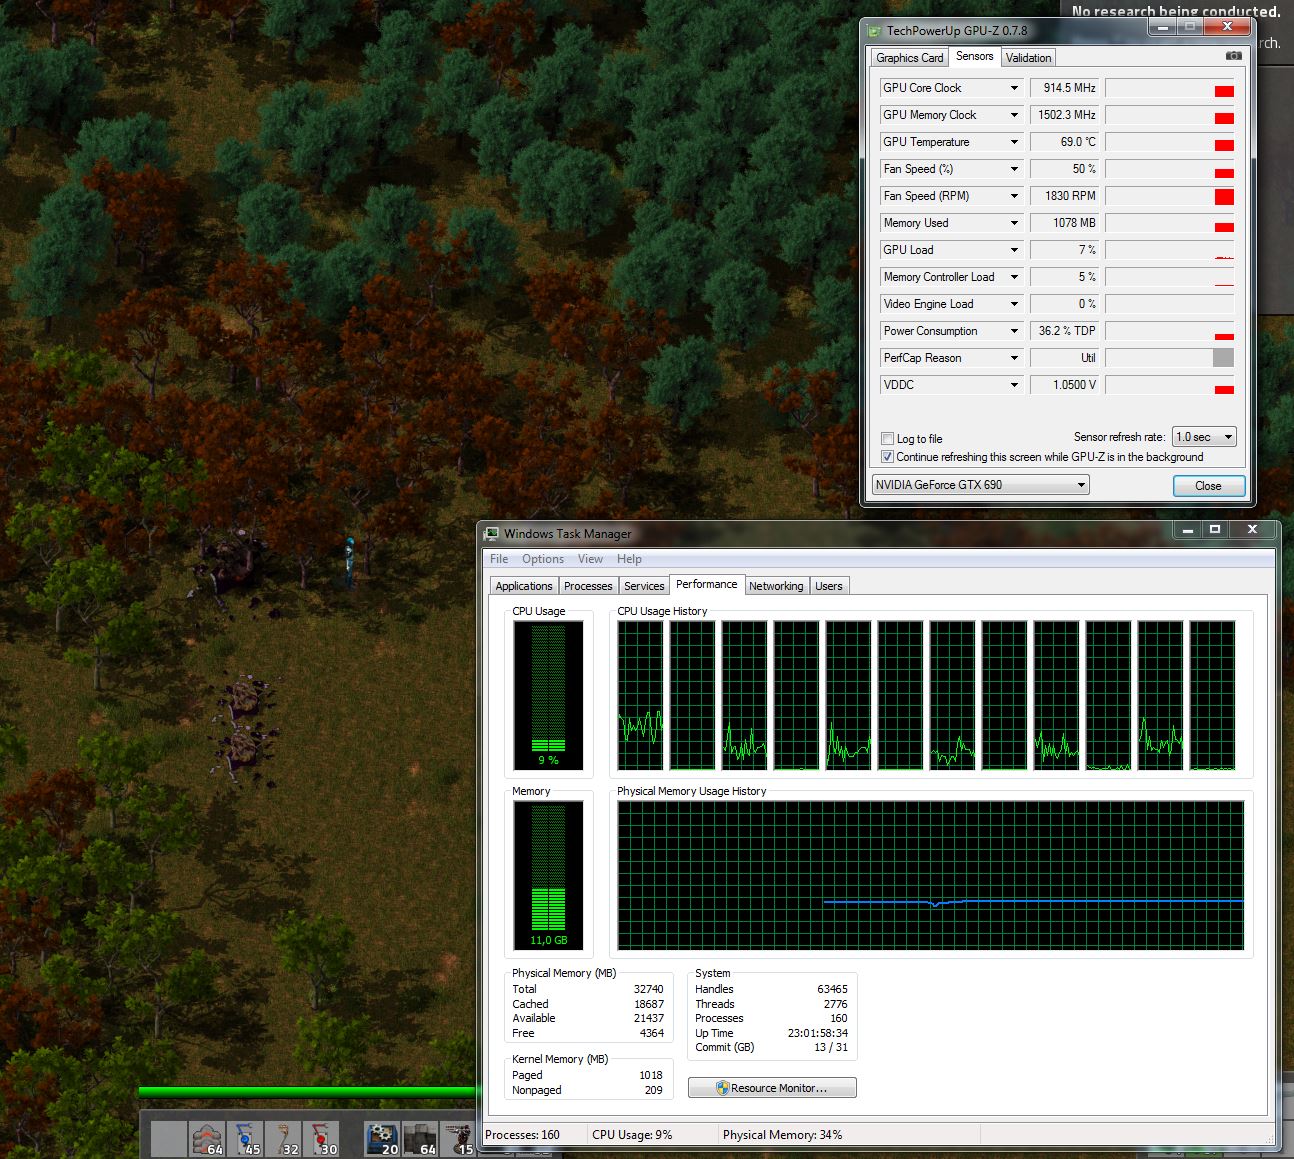Viewport: 1294px width, 1159px height.
Task: Click the Resource Monitor button
Action: 772,1088
